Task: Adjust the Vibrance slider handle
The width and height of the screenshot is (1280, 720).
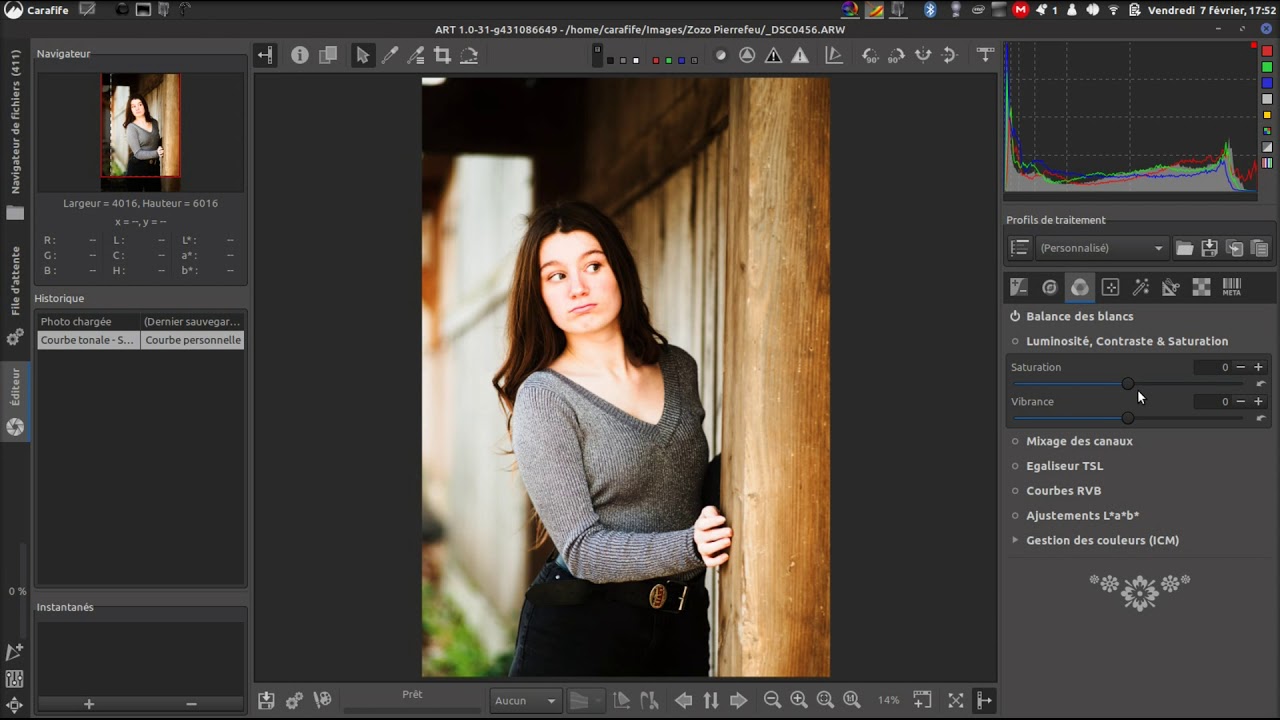Action: (x=1128, y=418)
